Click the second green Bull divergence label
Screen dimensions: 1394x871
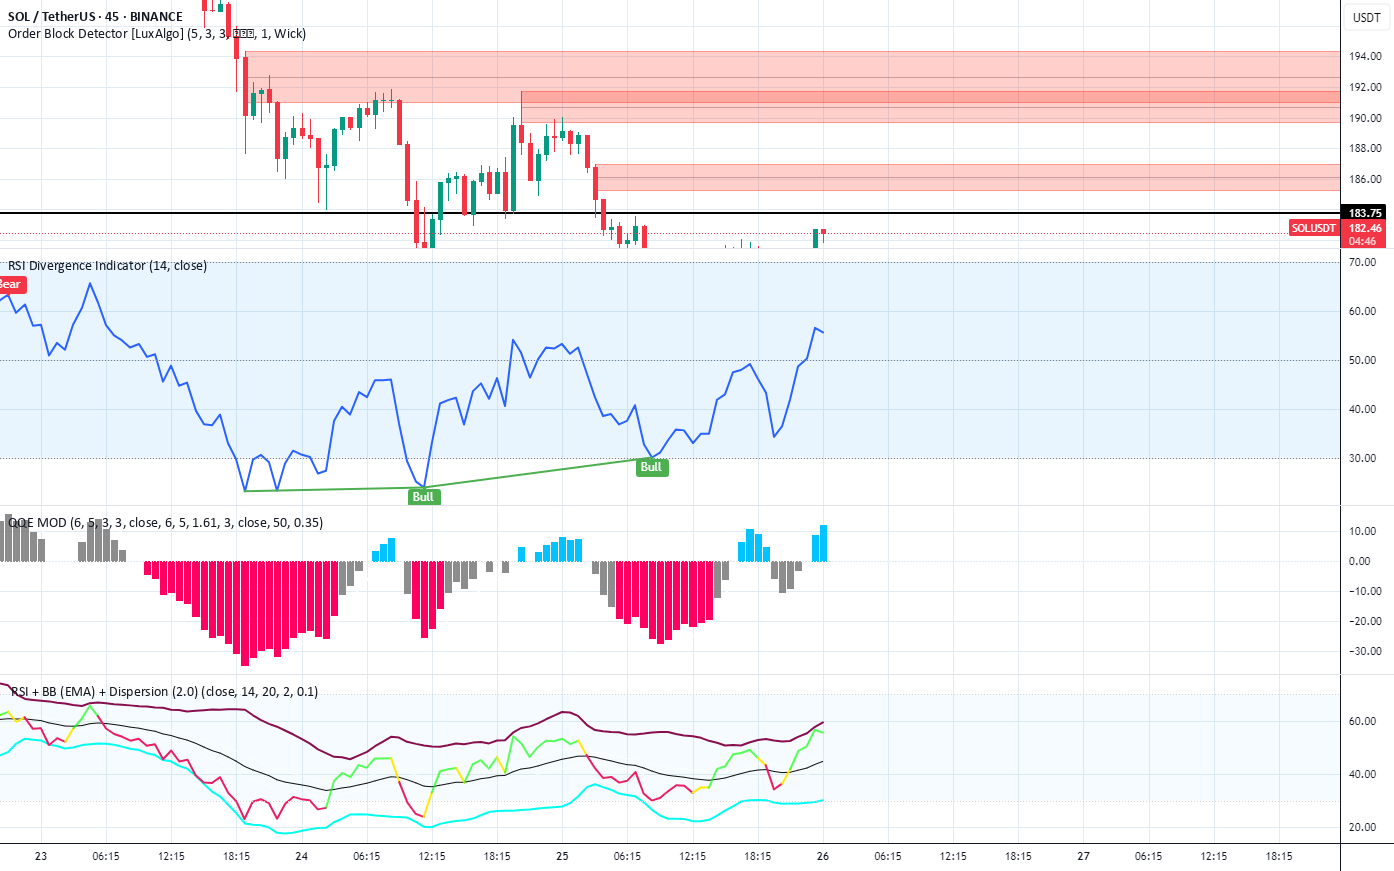(651, 467)
